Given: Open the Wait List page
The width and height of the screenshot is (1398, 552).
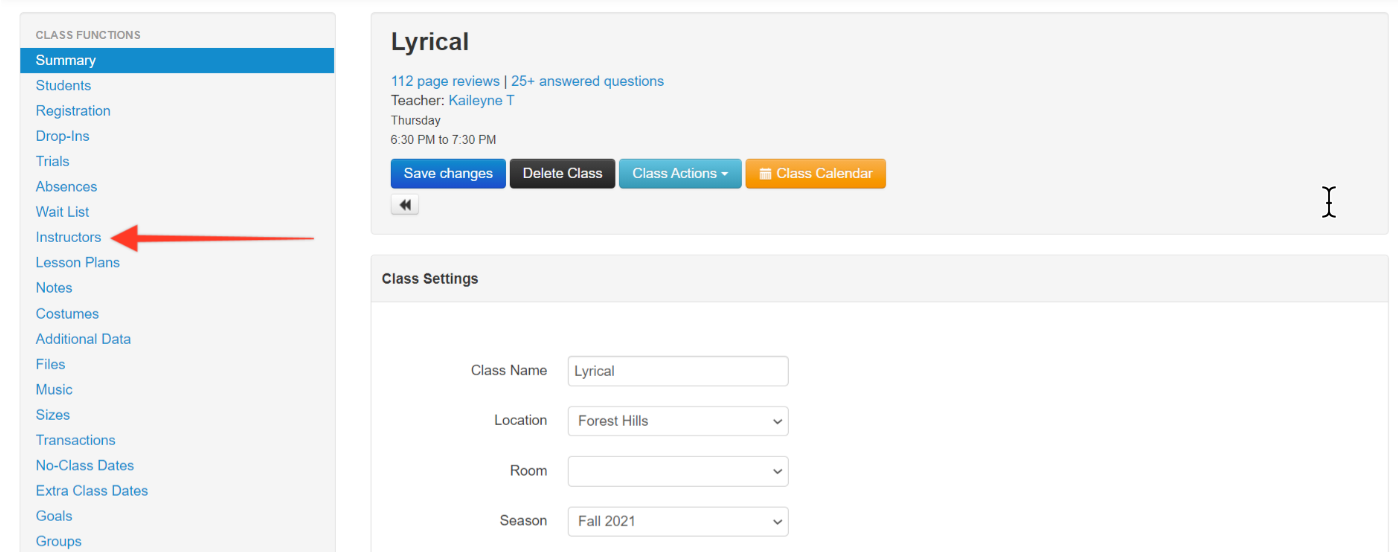Looking at the screenshot, I should [x=62, y=212].
